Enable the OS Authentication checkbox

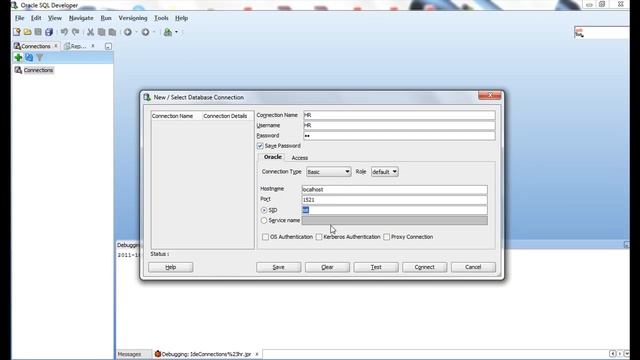coord(265,237)
